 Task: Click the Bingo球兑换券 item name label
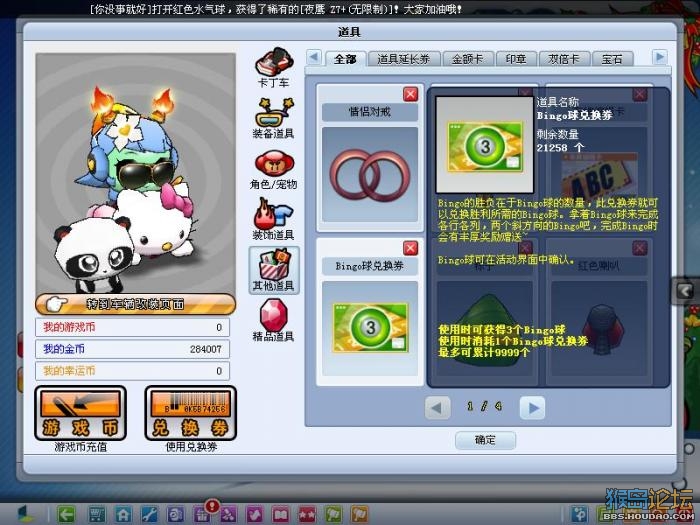370,266
